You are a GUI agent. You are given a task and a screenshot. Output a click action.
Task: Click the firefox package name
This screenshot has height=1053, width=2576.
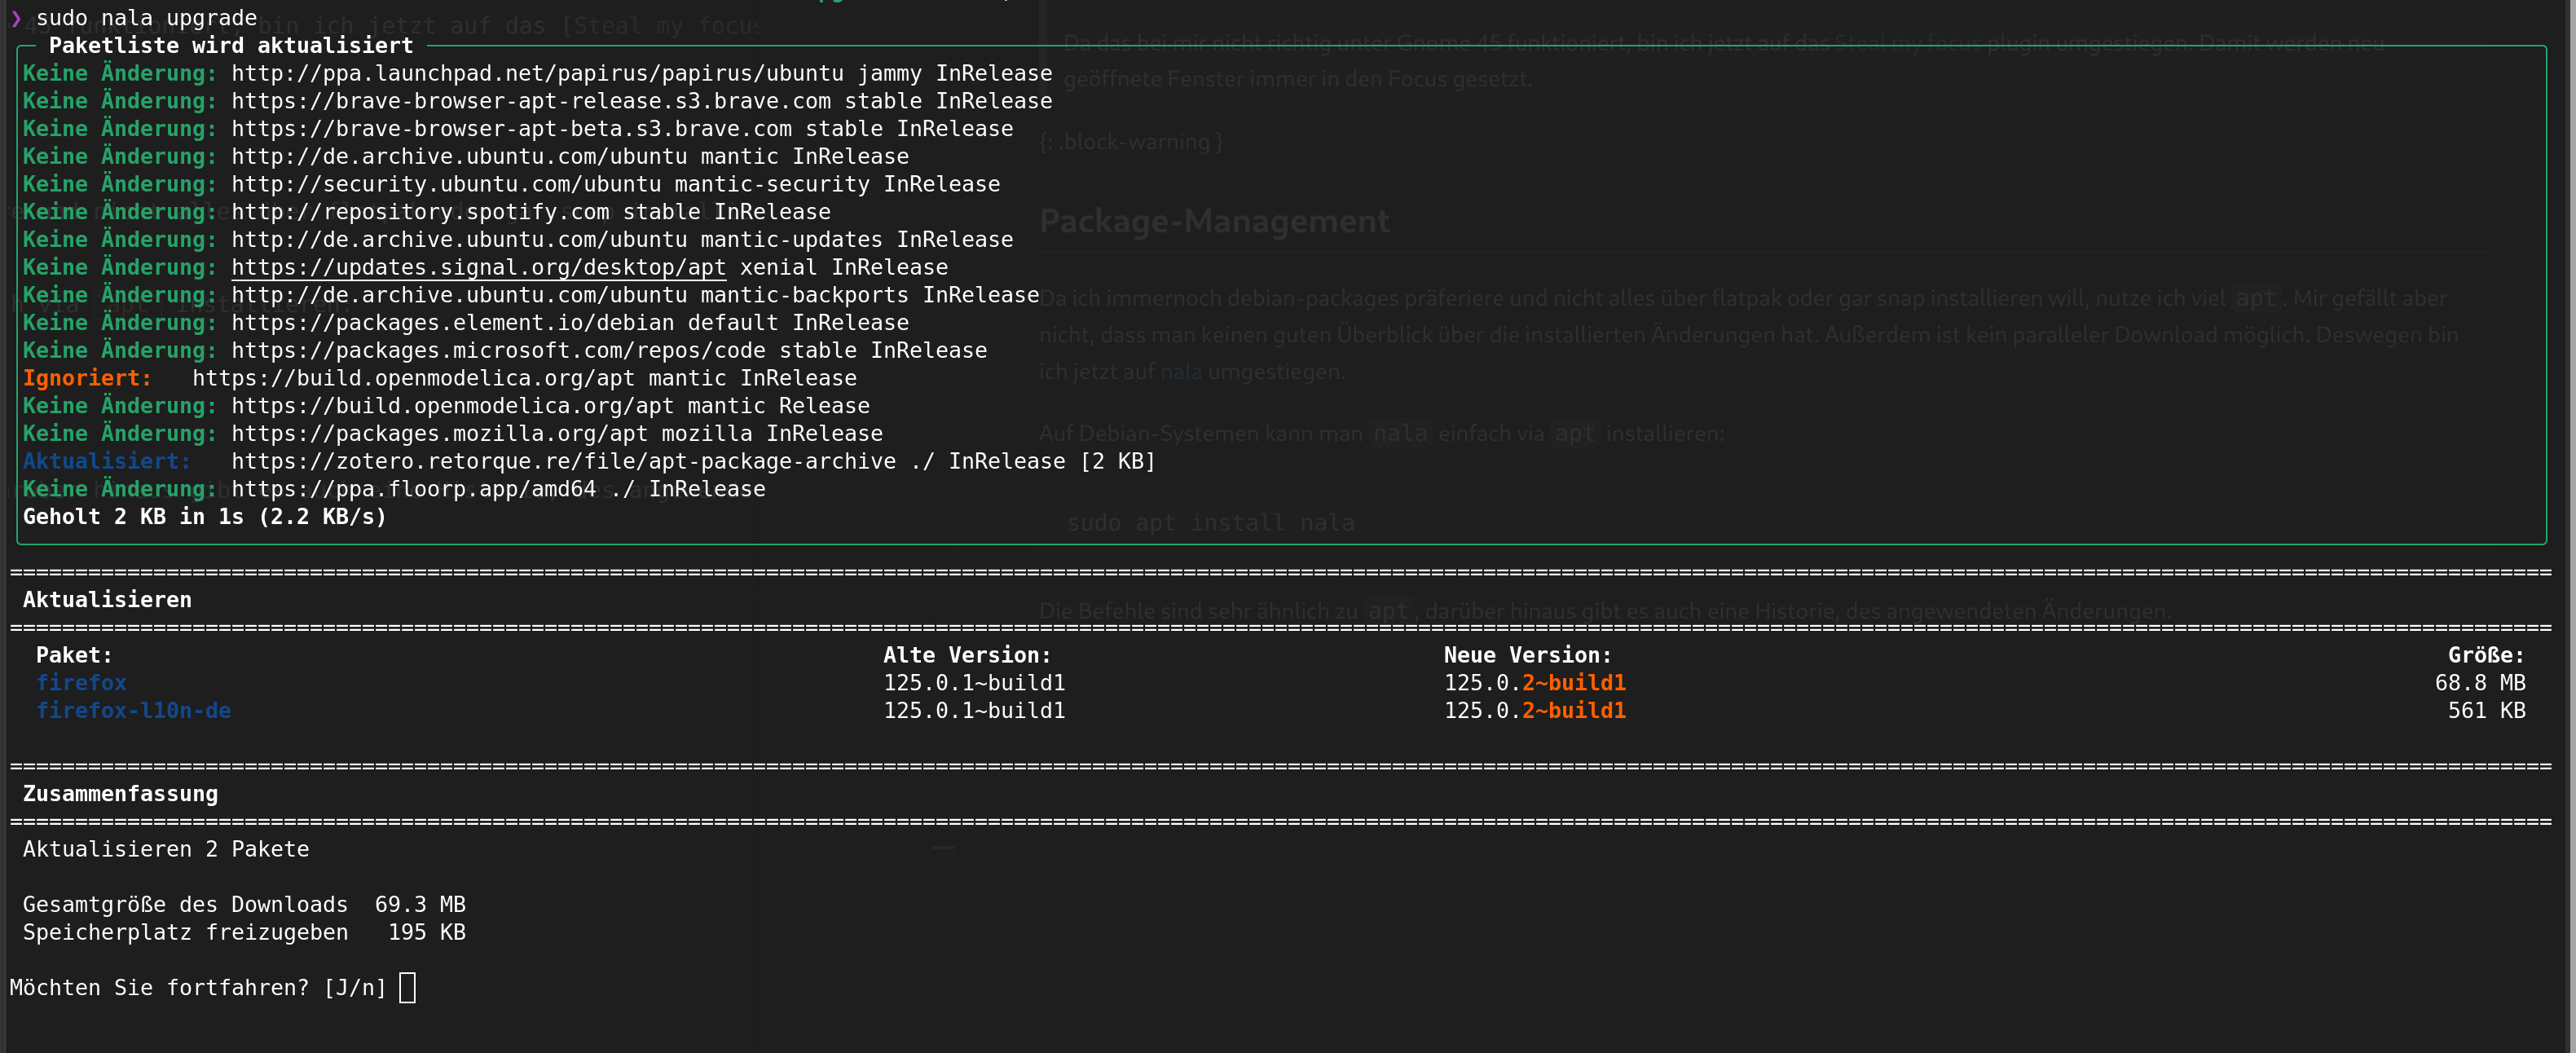click(x=81, y=683)
